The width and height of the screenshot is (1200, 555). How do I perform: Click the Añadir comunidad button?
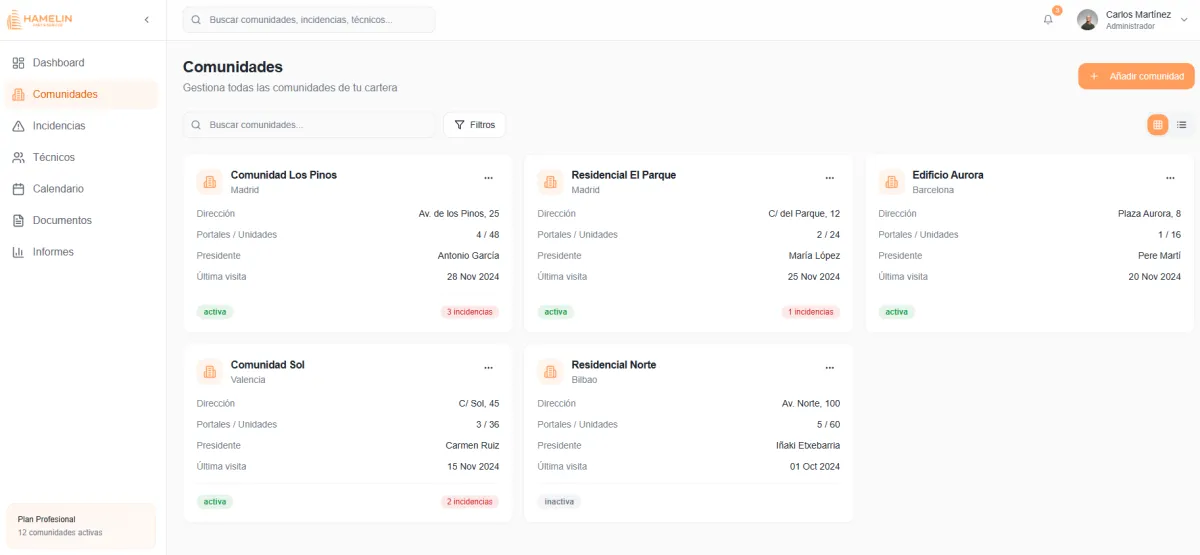coord(1136,76)
